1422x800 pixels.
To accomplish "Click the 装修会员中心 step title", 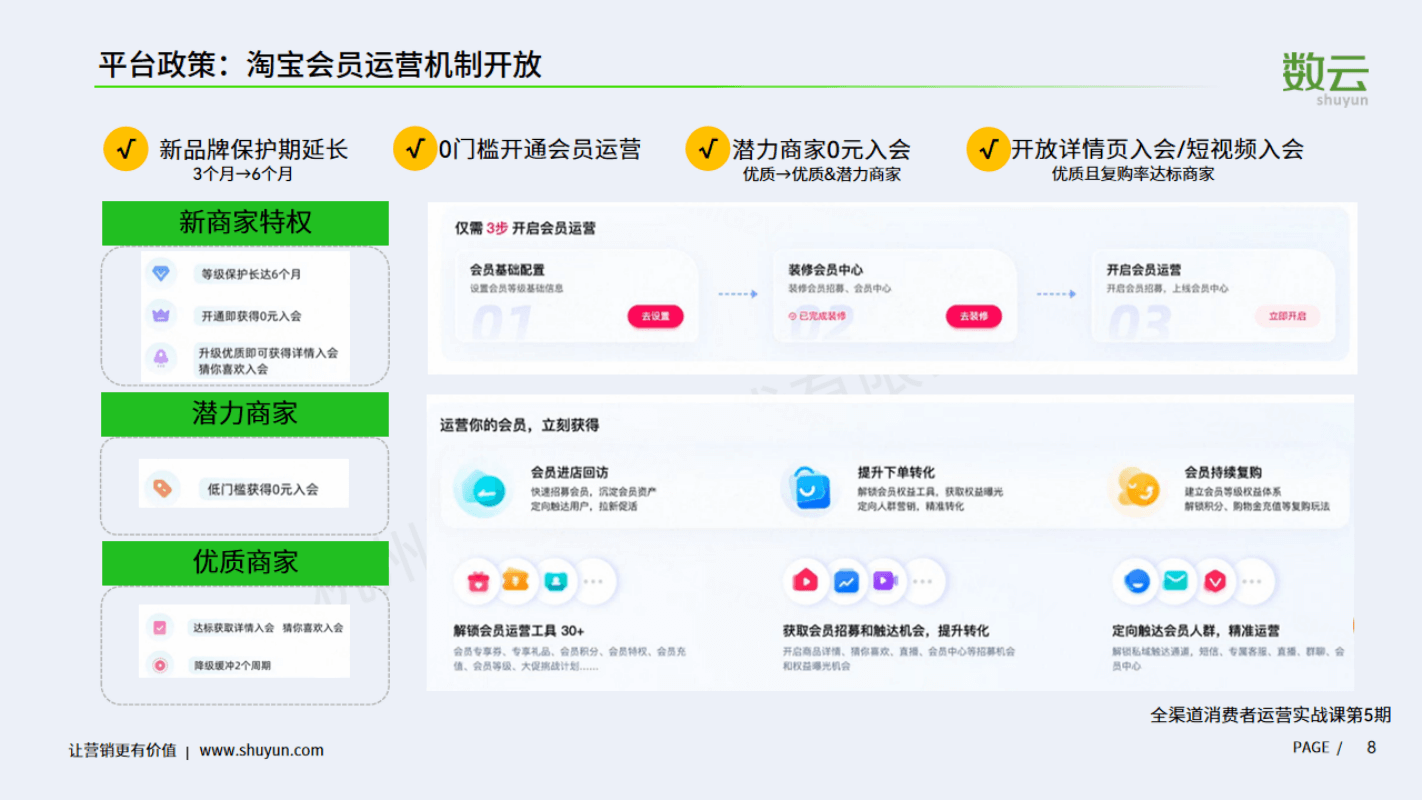I will pyautogui.click(x=825, y=270).
